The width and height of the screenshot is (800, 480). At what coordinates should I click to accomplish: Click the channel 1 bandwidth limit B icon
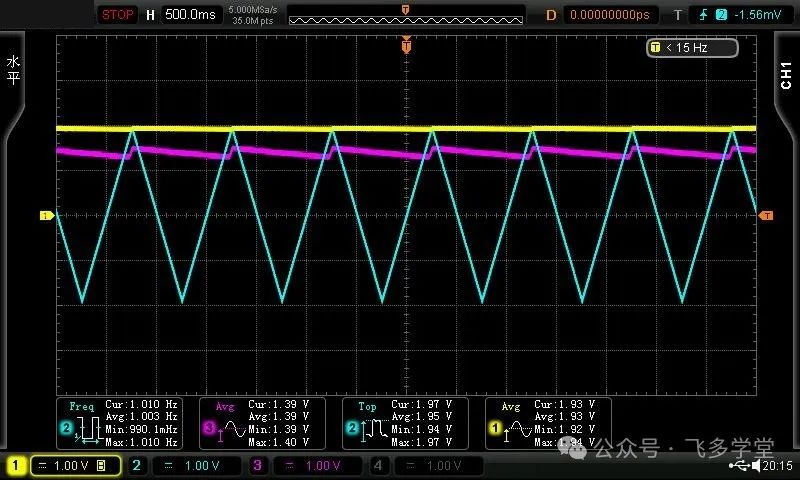[101, 465]
